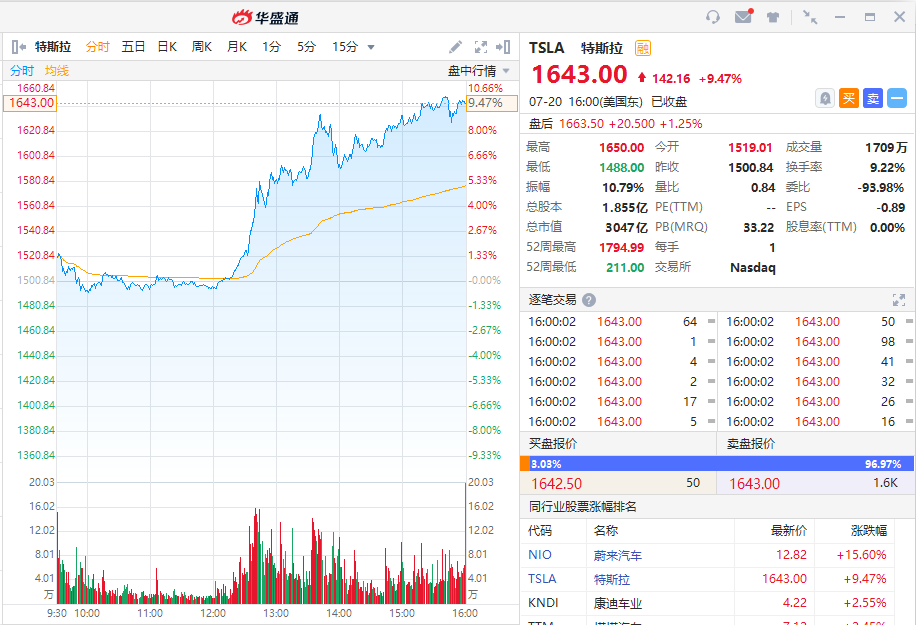
Task: Click the collapse left panel icon beside 特斯拉
Action: (x=18, y=47)
